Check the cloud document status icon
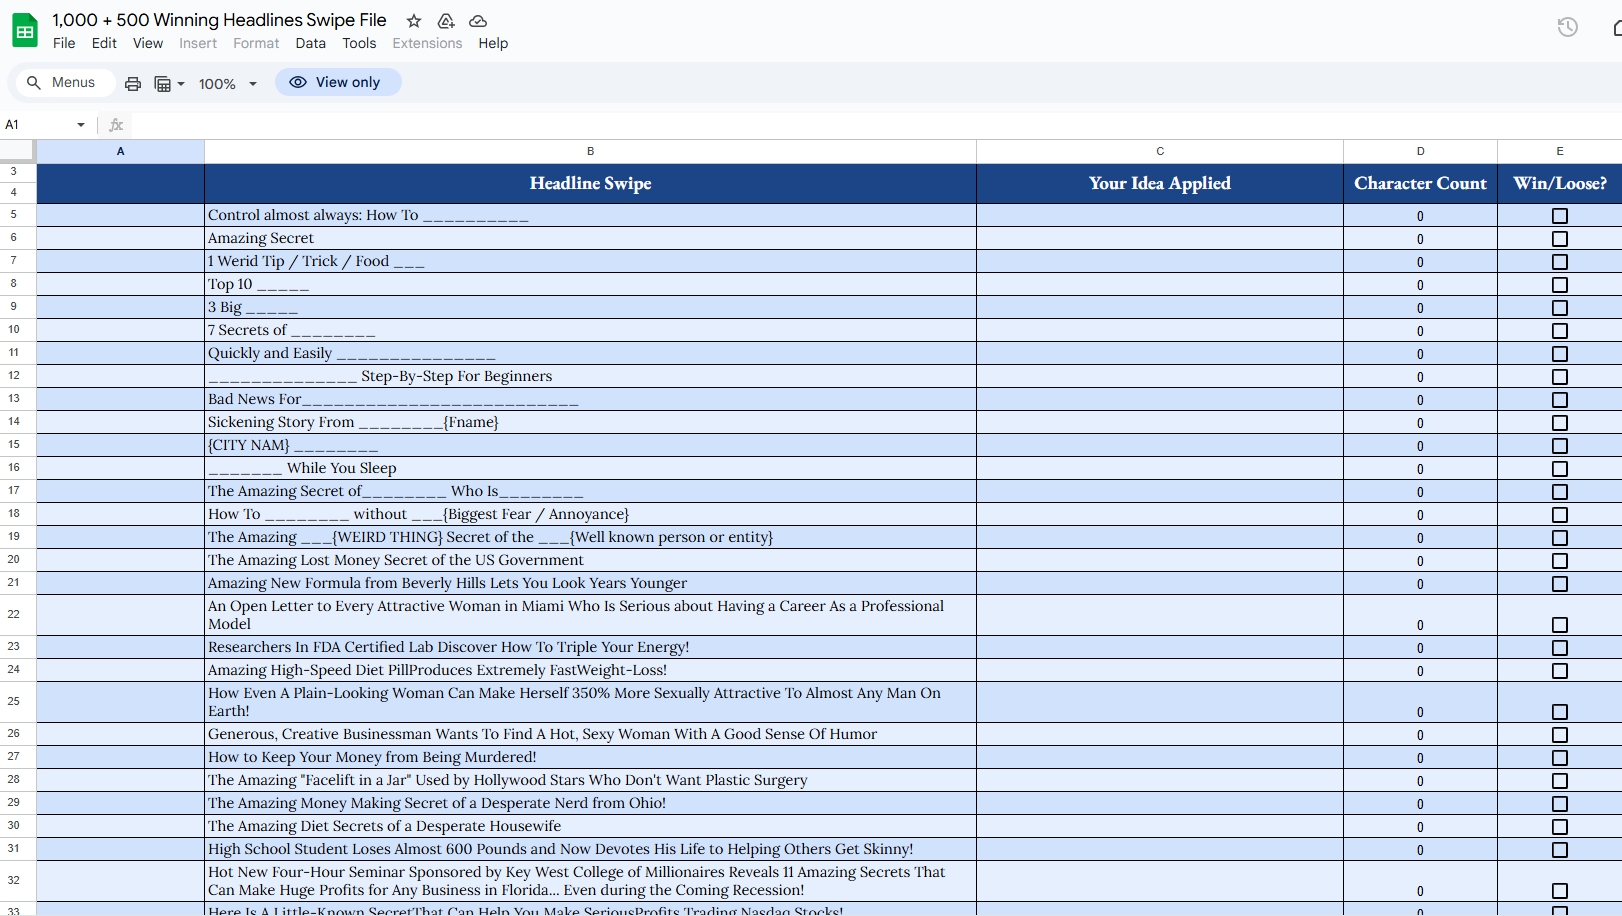1622x916 pixels. tap(478, 21)
